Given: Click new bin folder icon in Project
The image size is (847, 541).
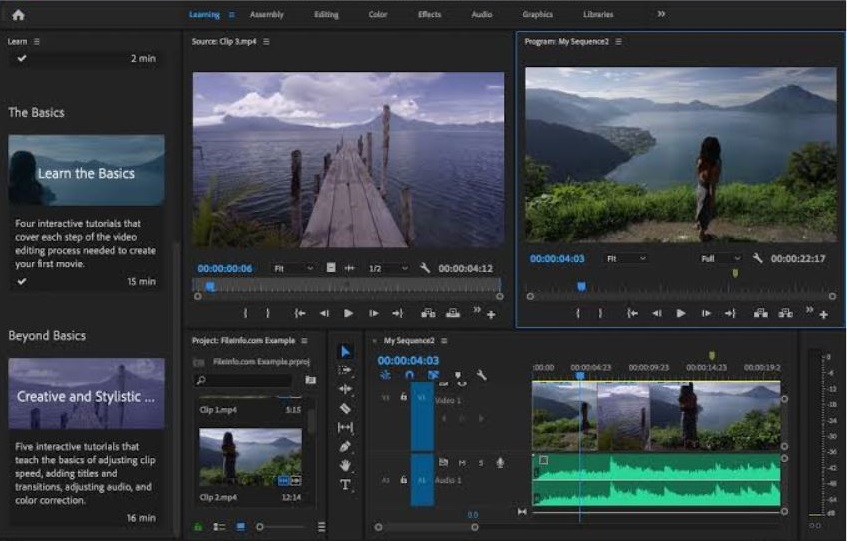Looking at the screenshot, I should (x=311, y=380).
